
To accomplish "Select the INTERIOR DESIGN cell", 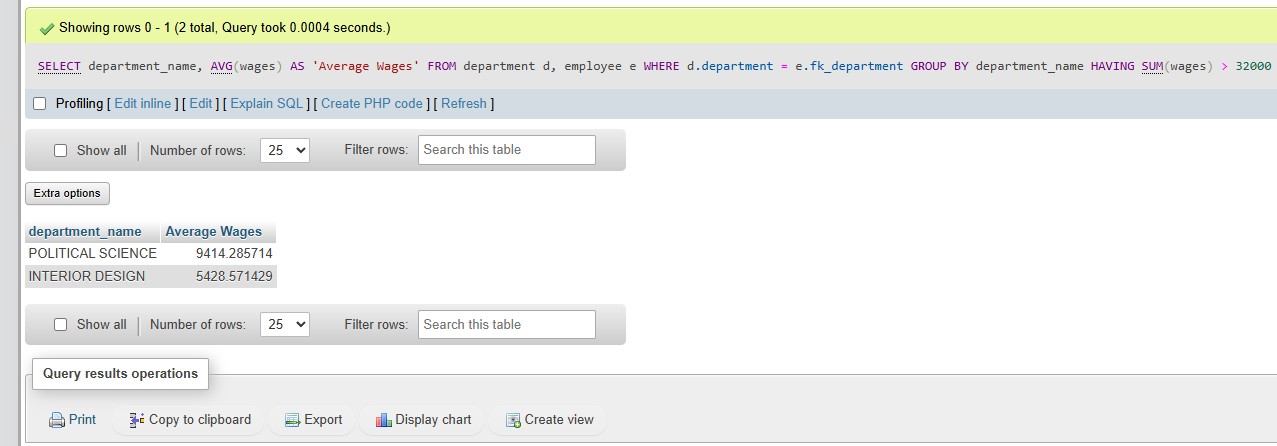I will pos(93,277).
